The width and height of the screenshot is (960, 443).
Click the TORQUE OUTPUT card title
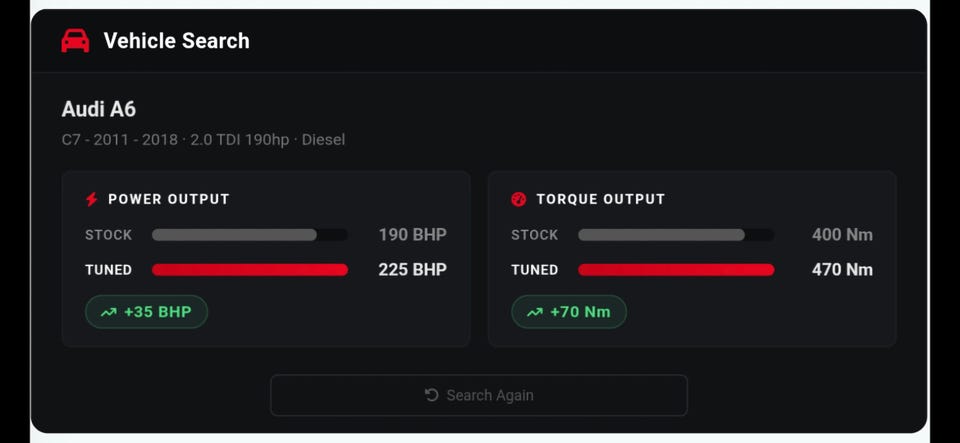(x=601, y=199)
